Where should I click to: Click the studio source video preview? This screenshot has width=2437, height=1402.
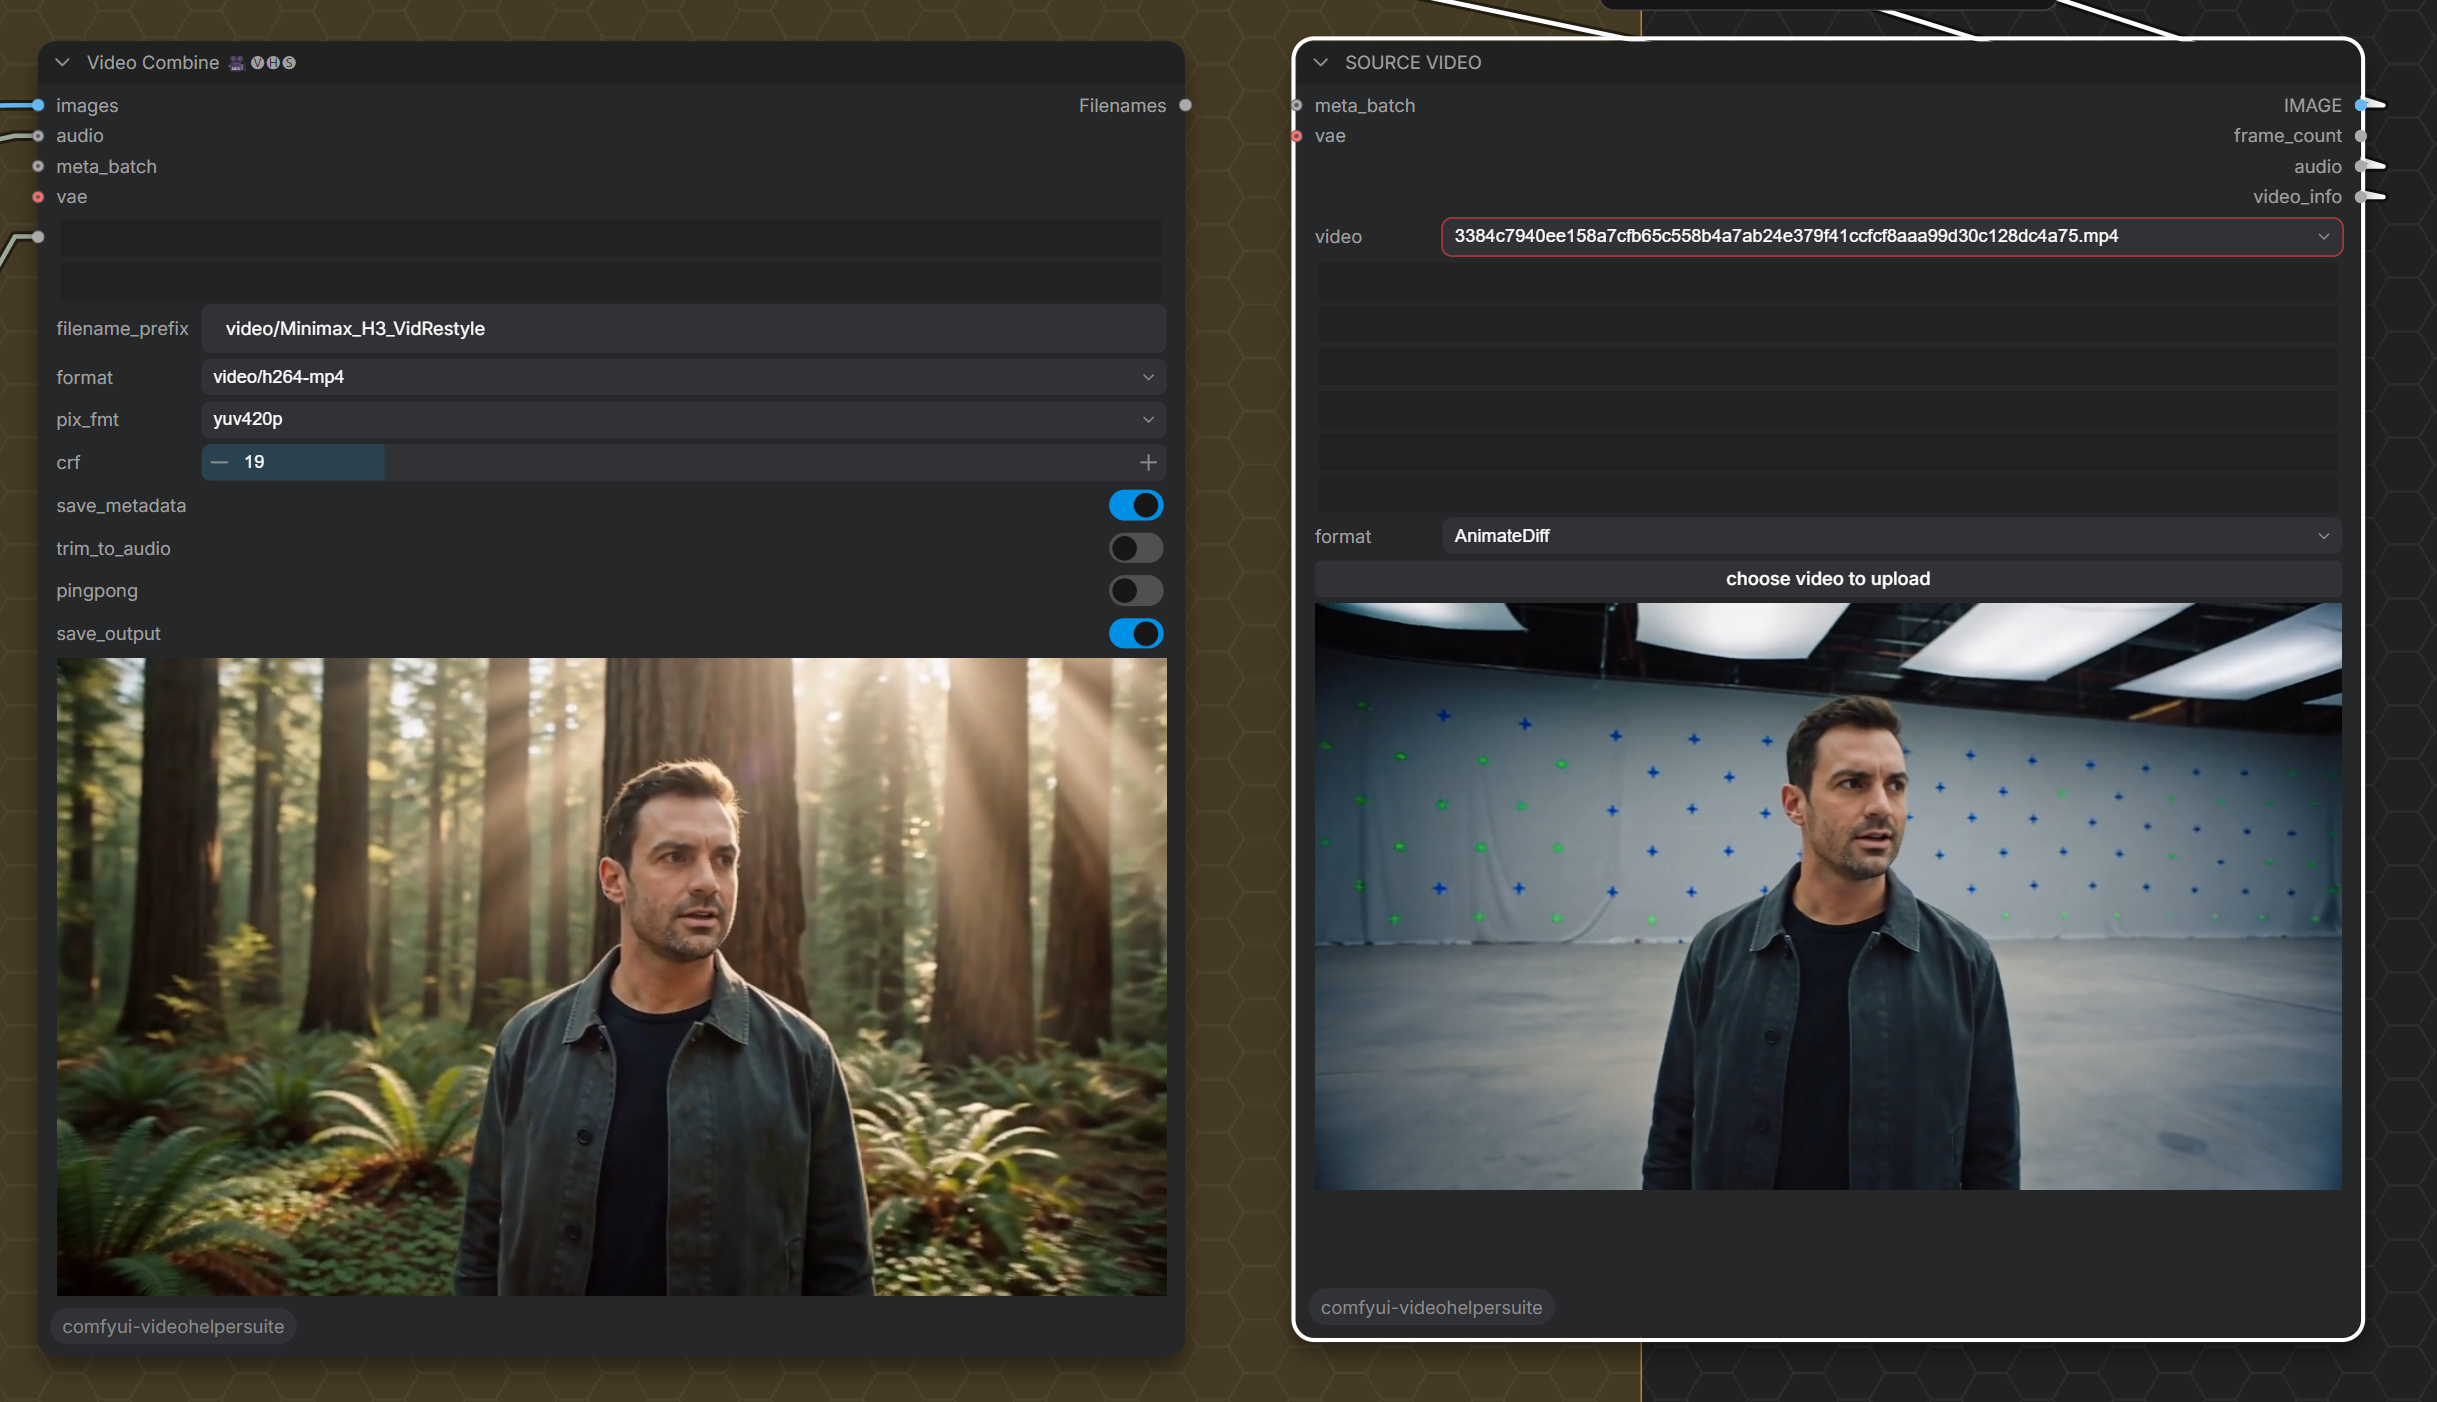pyautogui.click(x=1828, y=896)
